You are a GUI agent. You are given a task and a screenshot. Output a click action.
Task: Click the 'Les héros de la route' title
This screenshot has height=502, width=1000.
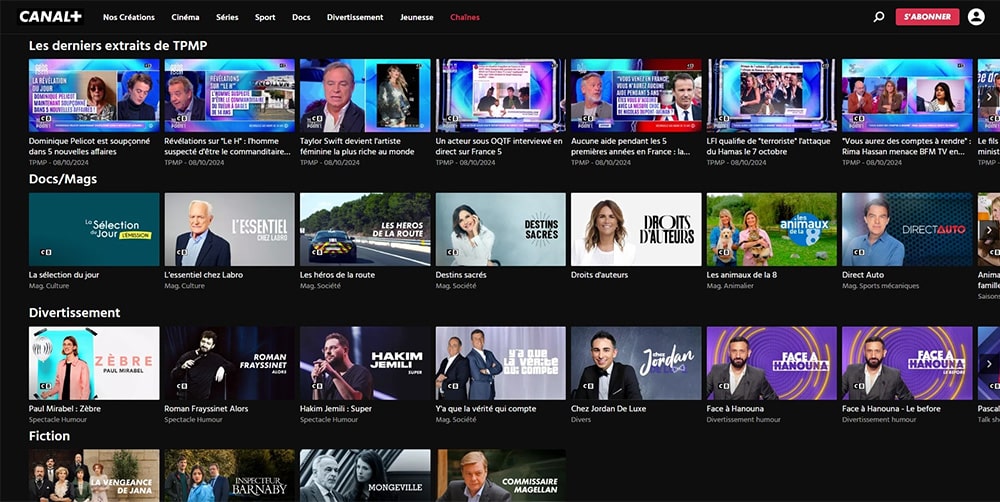(x=337, y=275)
